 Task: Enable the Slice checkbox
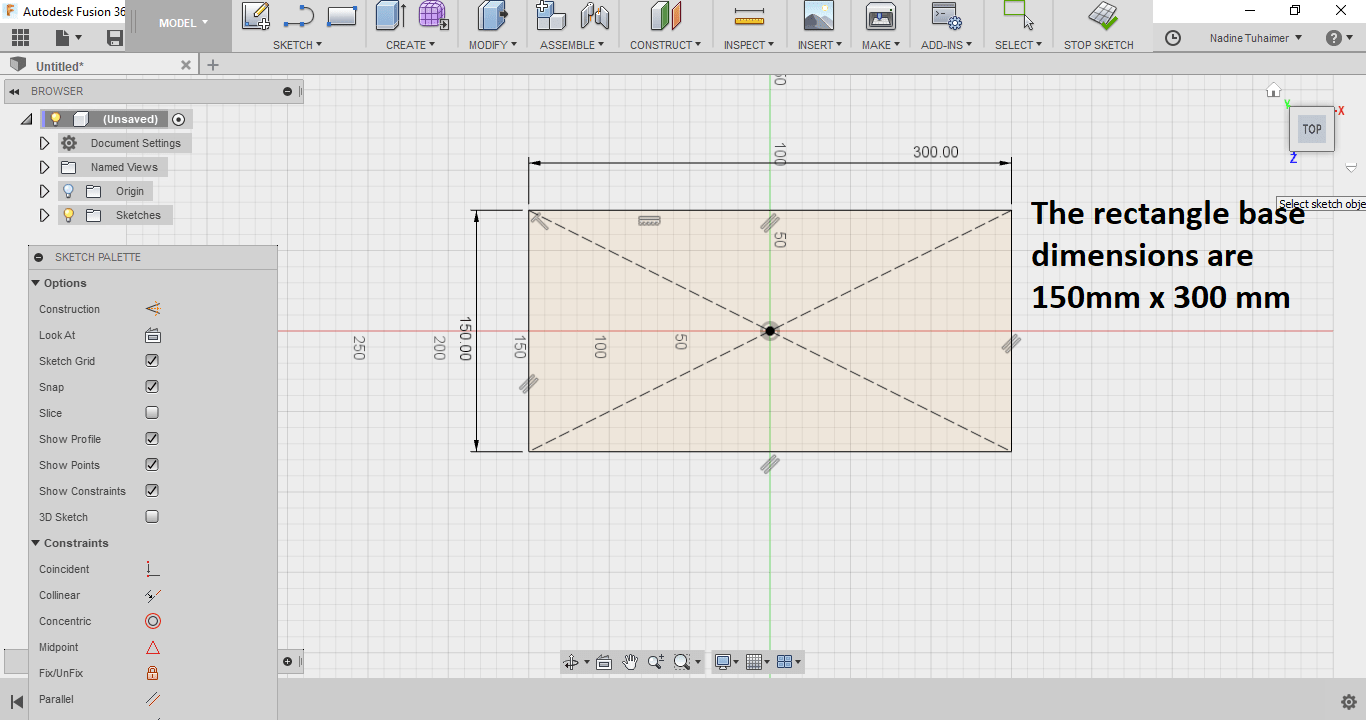coord(152,413)
